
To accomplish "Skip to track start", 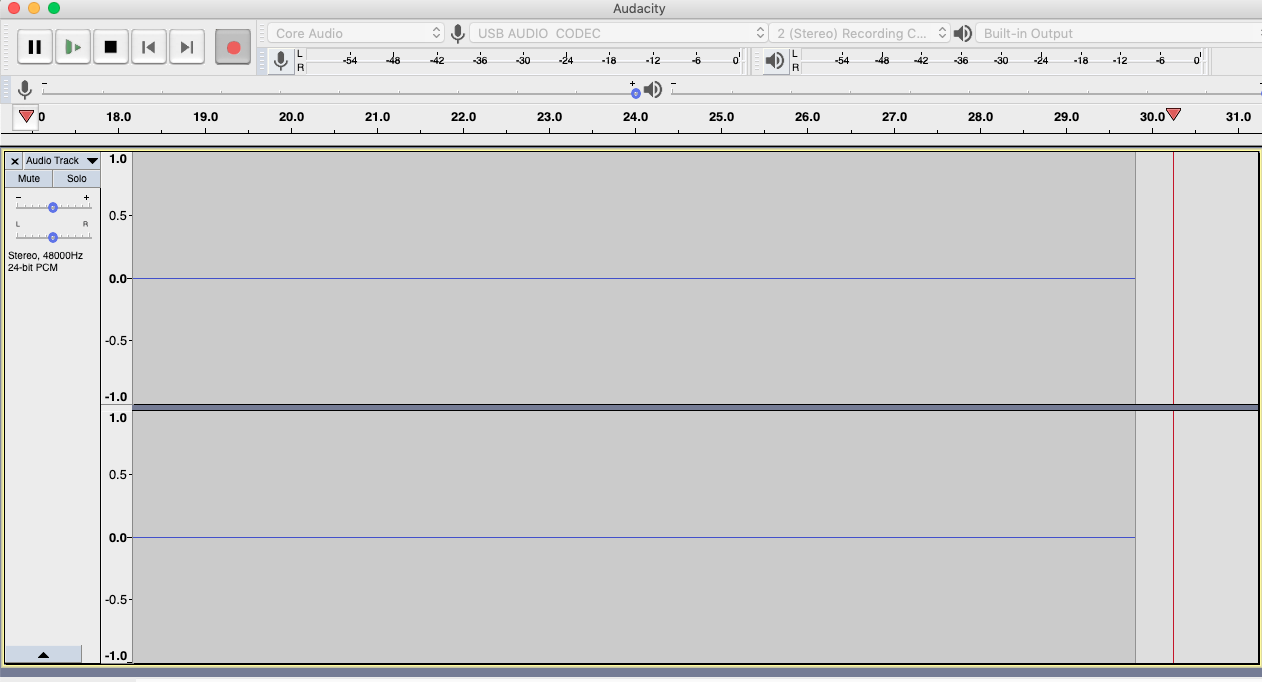I will pos(149,46).
